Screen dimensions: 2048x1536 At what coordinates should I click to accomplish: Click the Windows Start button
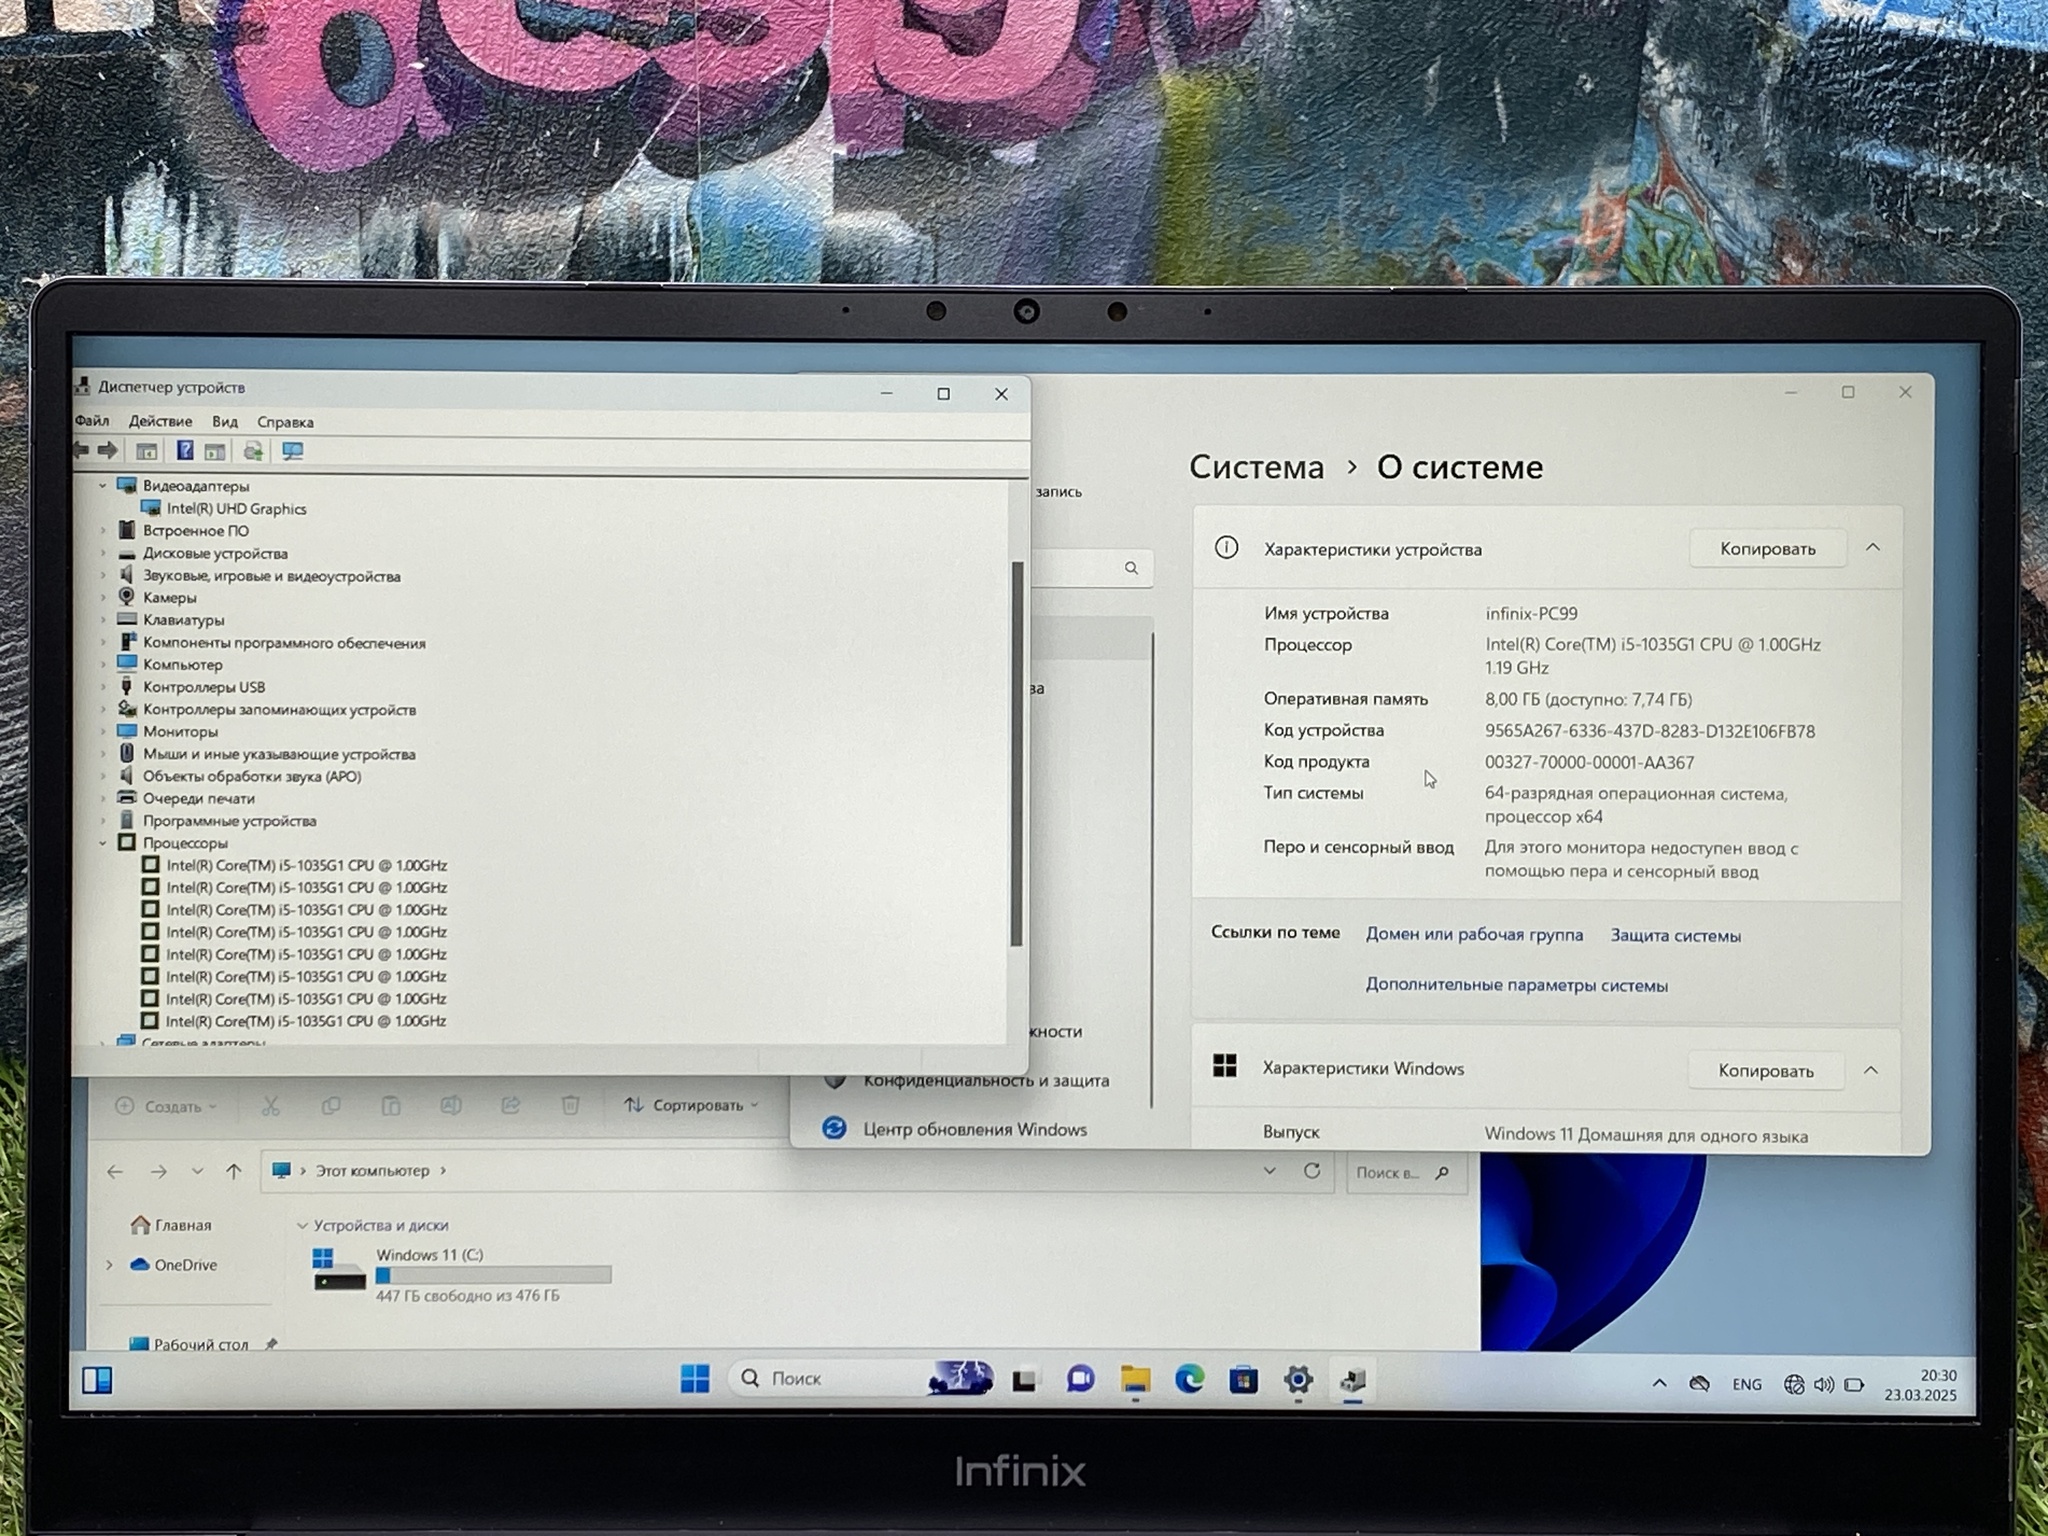click(x=694, y=1379)
